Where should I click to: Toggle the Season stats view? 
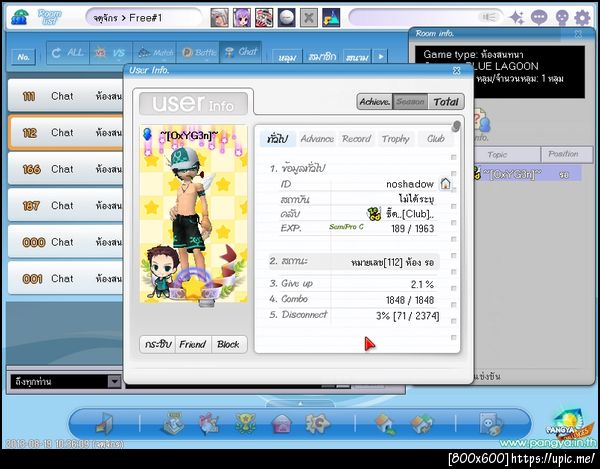(410, 102)
